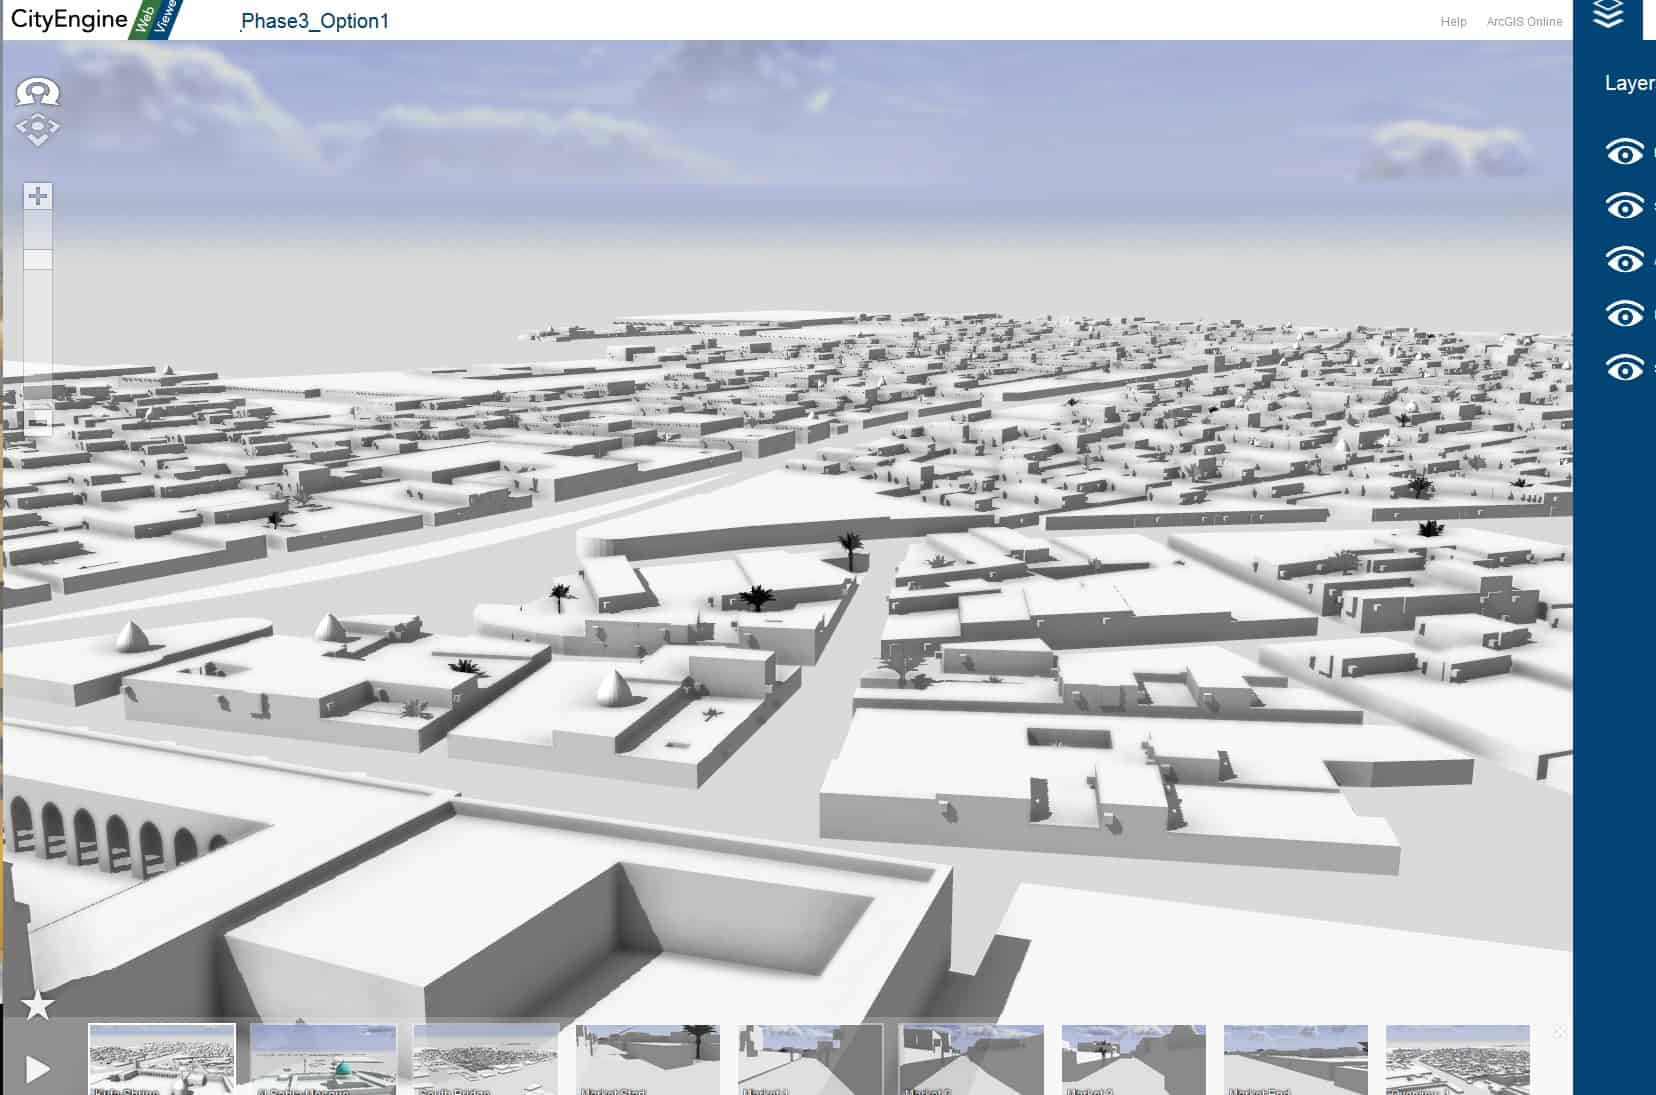Click the pan navigation arrows control

38,129
